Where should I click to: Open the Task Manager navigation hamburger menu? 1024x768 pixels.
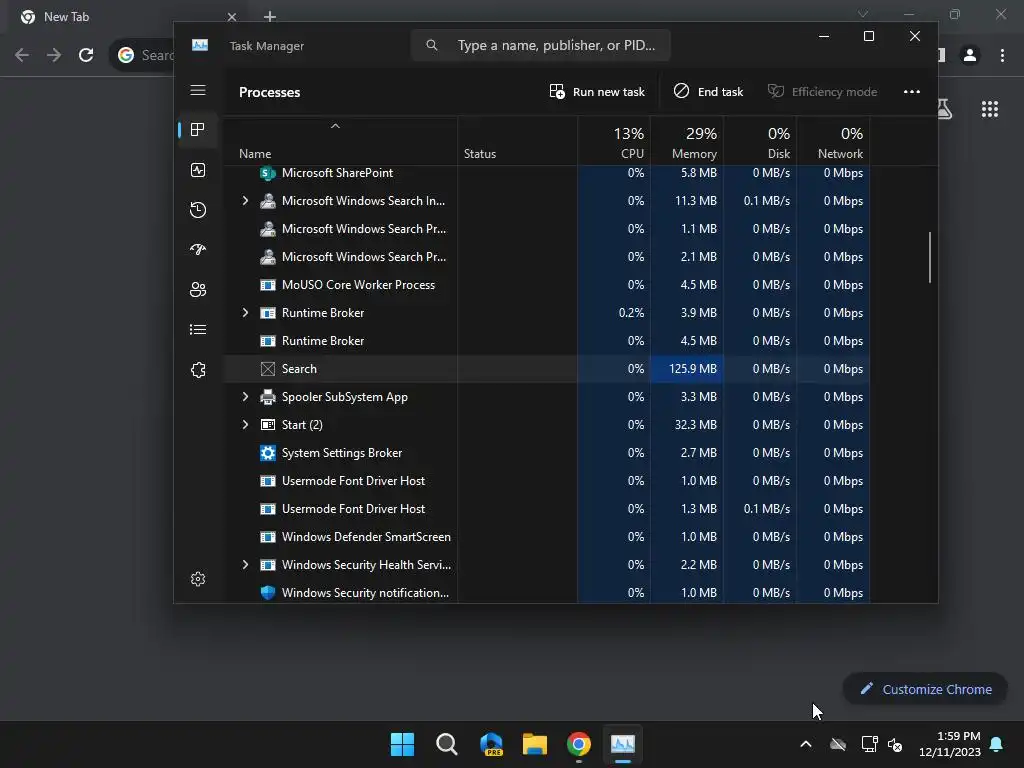(198, 90)
